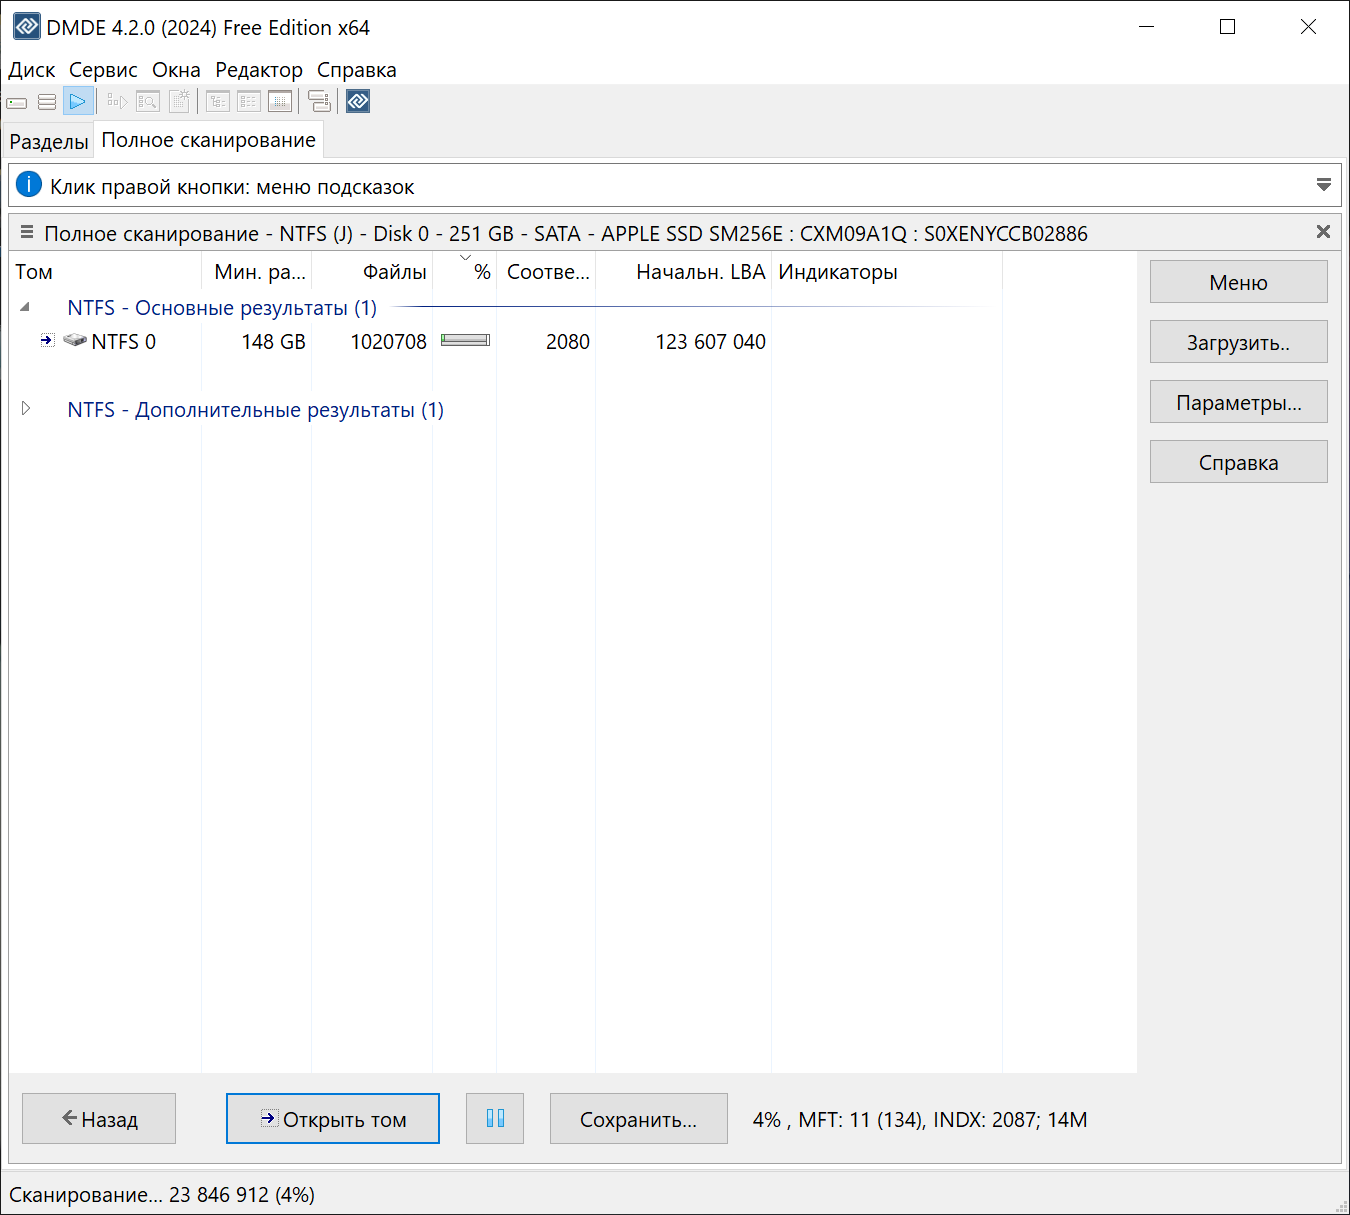Screen dimensions: 1350x1215
Task: Click the DMDE title bar app icon
Action: (x=27, y=27)
